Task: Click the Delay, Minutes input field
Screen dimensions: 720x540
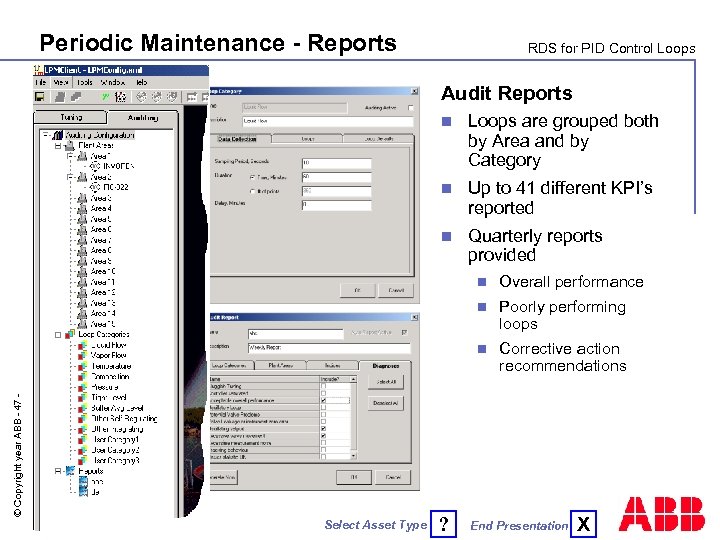Action: [x=337, y=205]
